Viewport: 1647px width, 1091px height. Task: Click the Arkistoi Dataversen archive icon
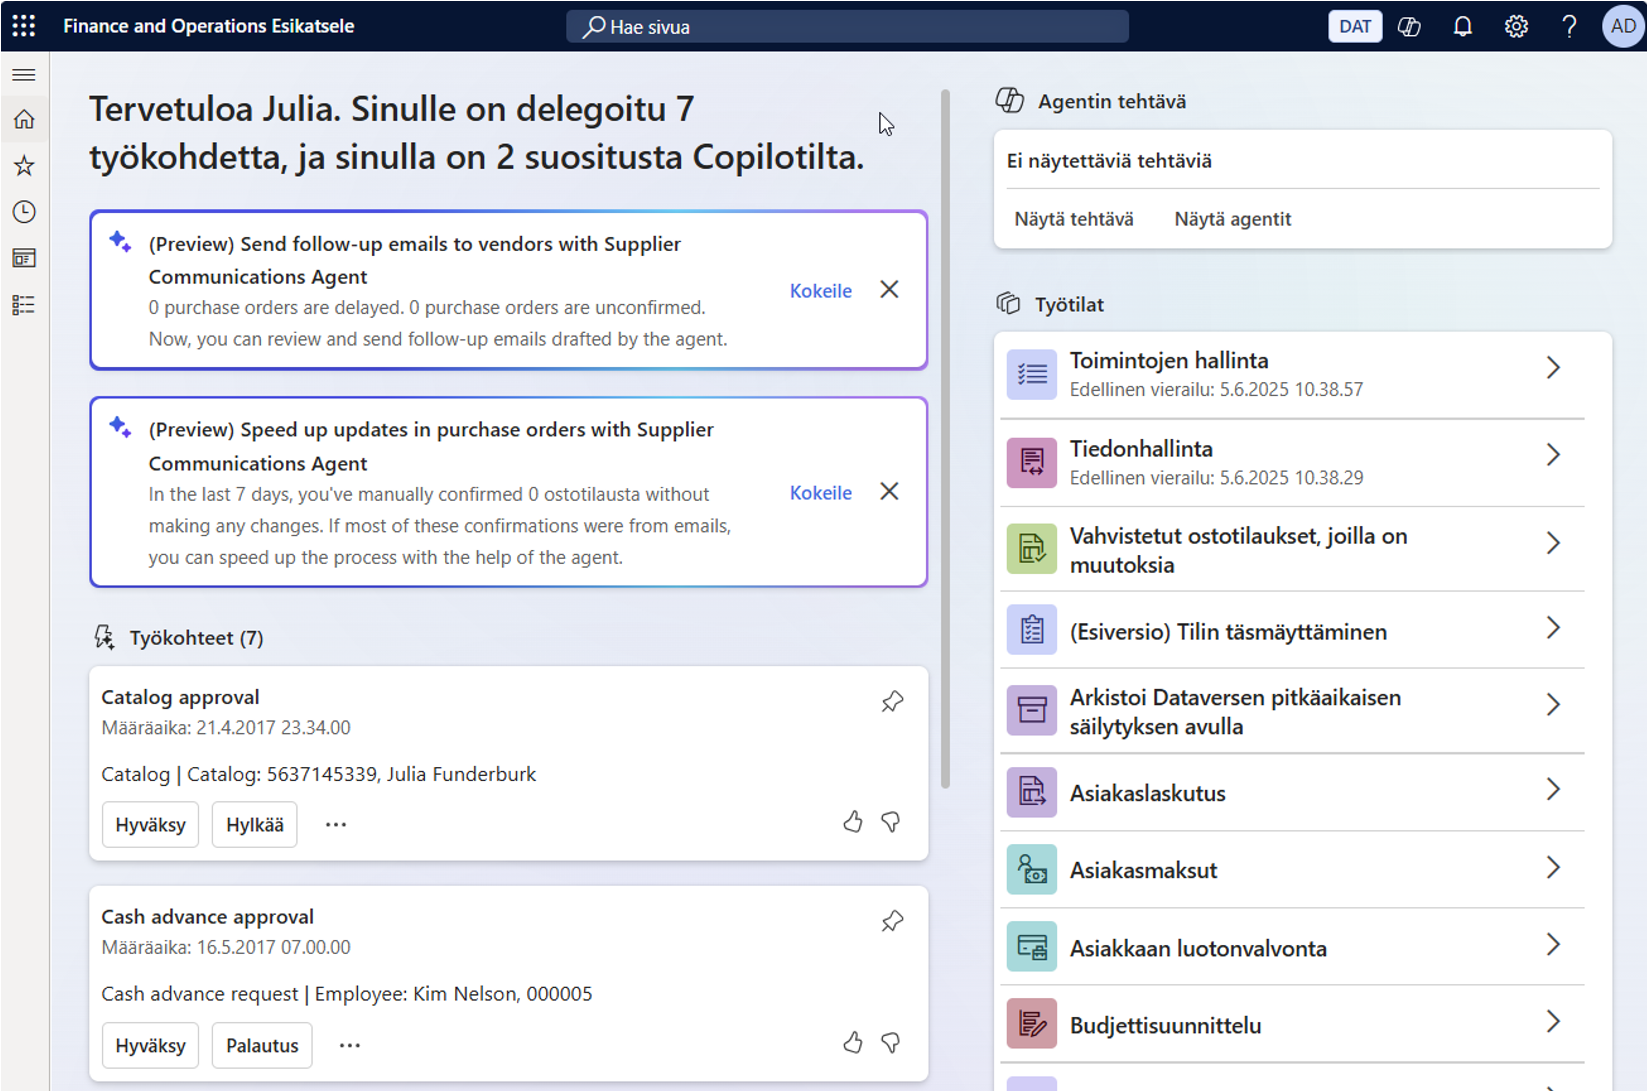pos(1032,710)
